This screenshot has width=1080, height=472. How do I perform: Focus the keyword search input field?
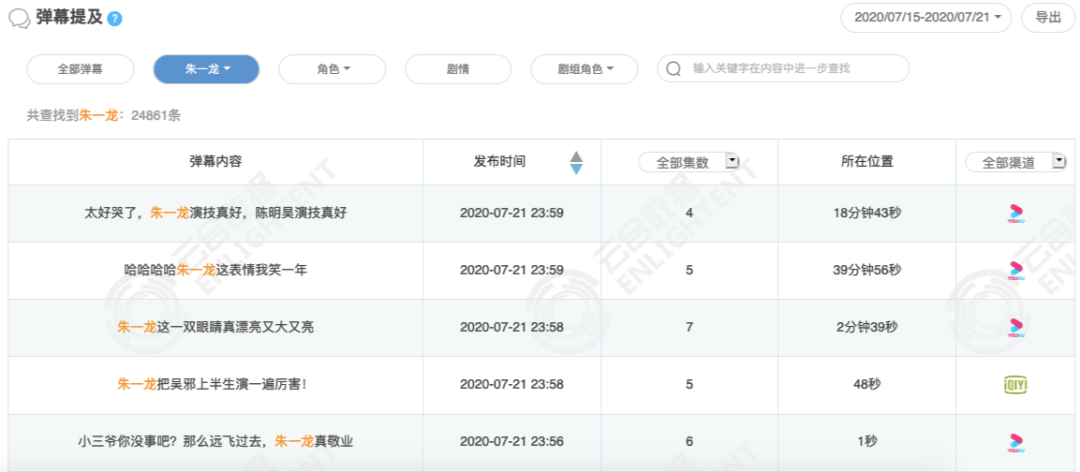[x=783, y=69]
